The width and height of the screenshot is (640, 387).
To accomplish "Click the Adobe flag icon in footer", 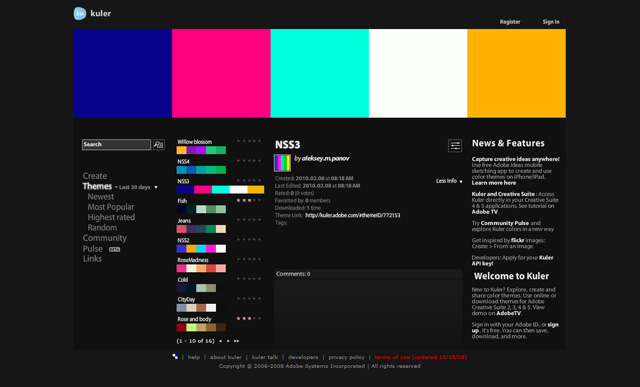I will click(175, 356).
